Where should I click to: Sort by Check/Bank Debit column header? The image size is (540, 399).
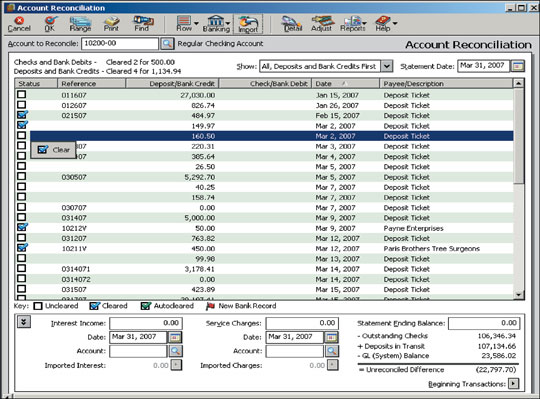point(265,83)
